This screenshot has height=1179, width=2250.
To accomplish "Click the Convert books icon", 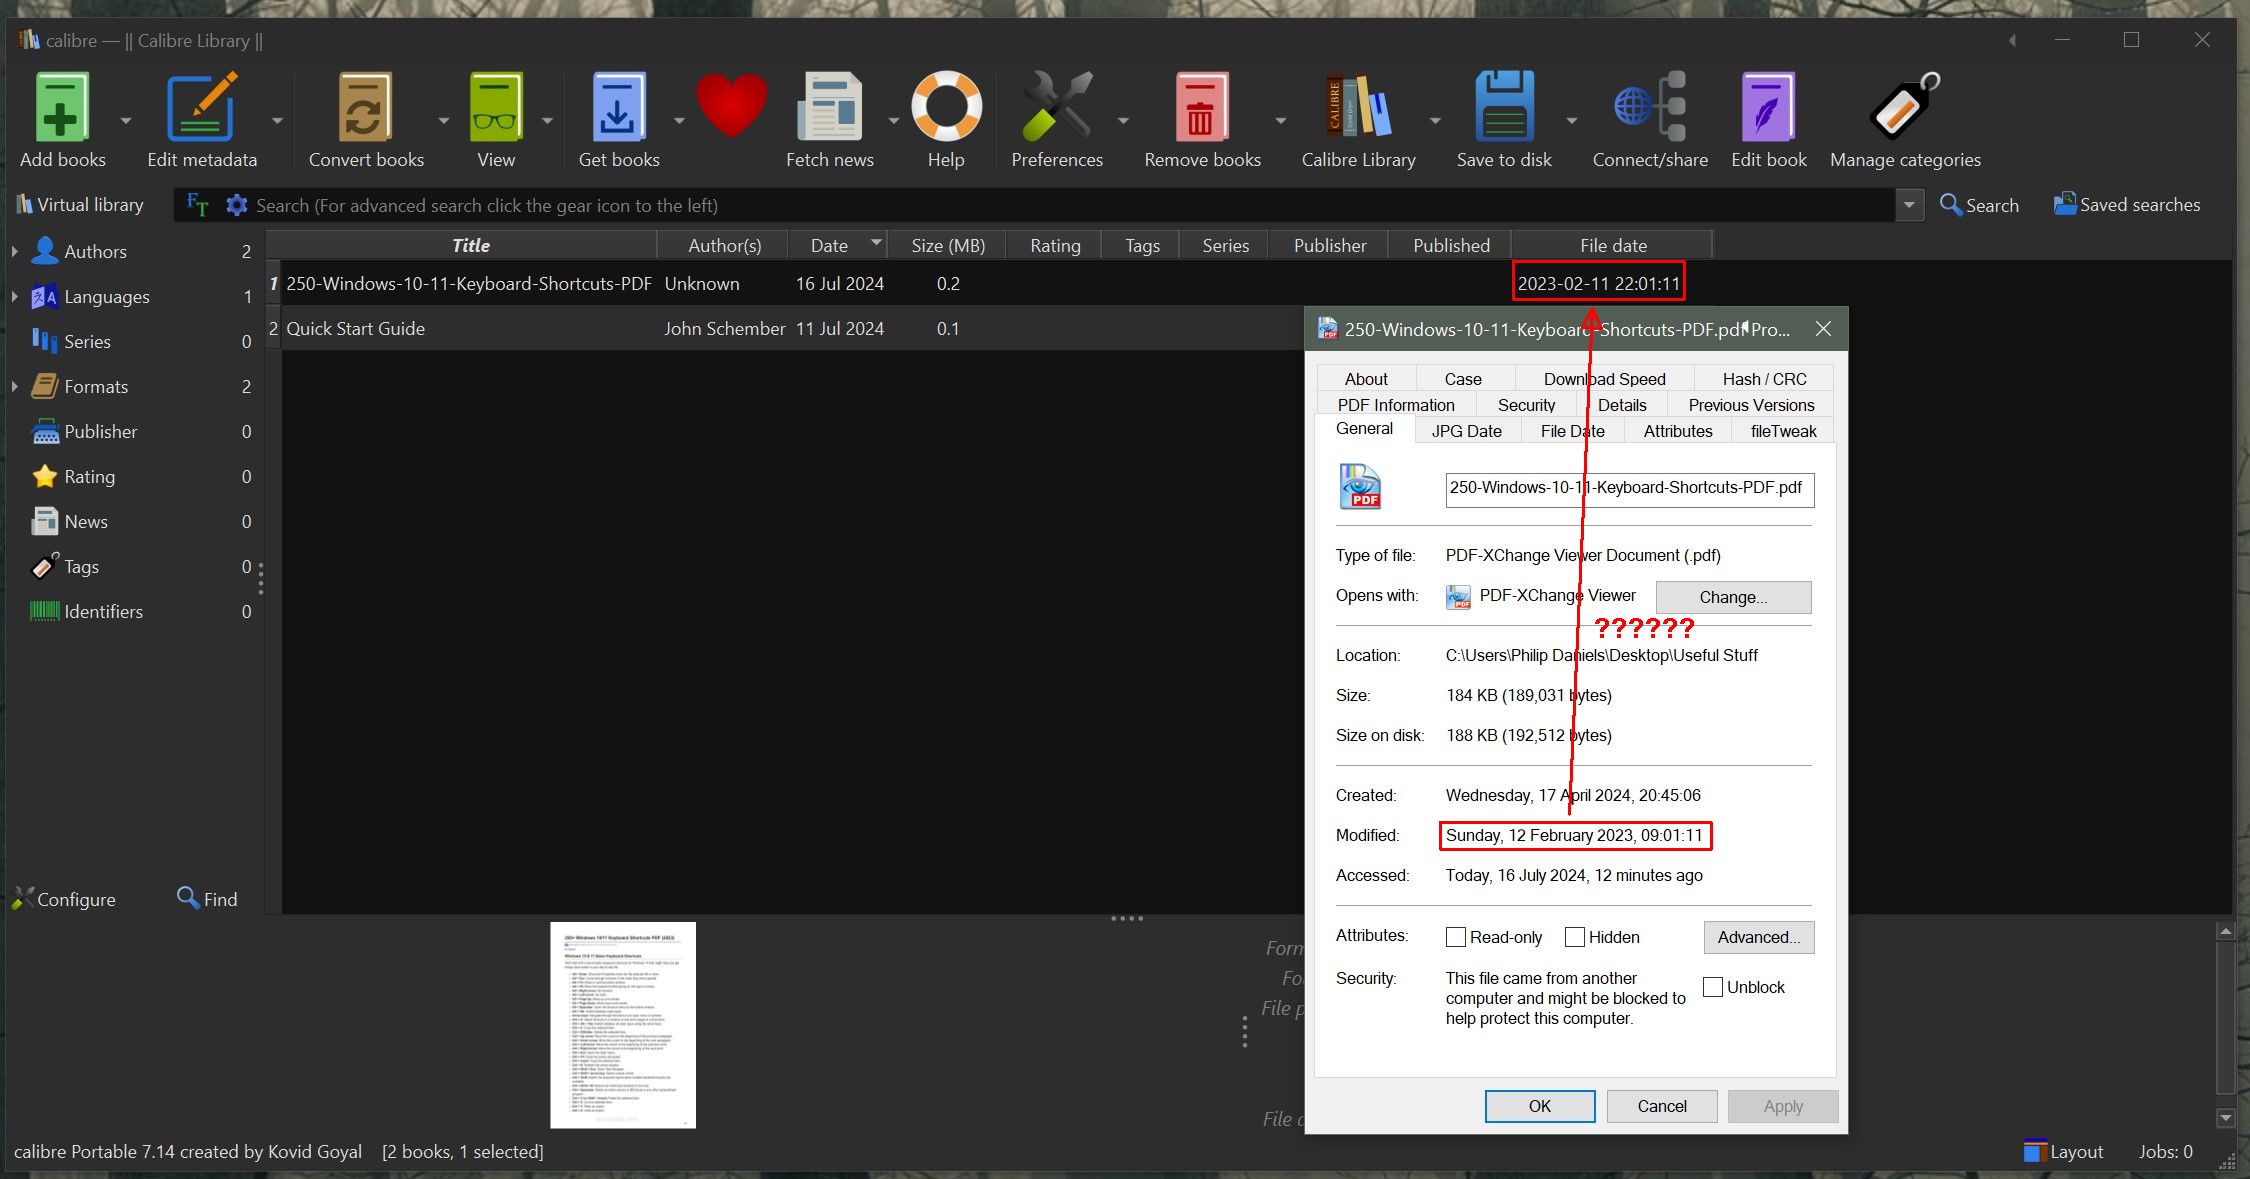I will point(365,108).
